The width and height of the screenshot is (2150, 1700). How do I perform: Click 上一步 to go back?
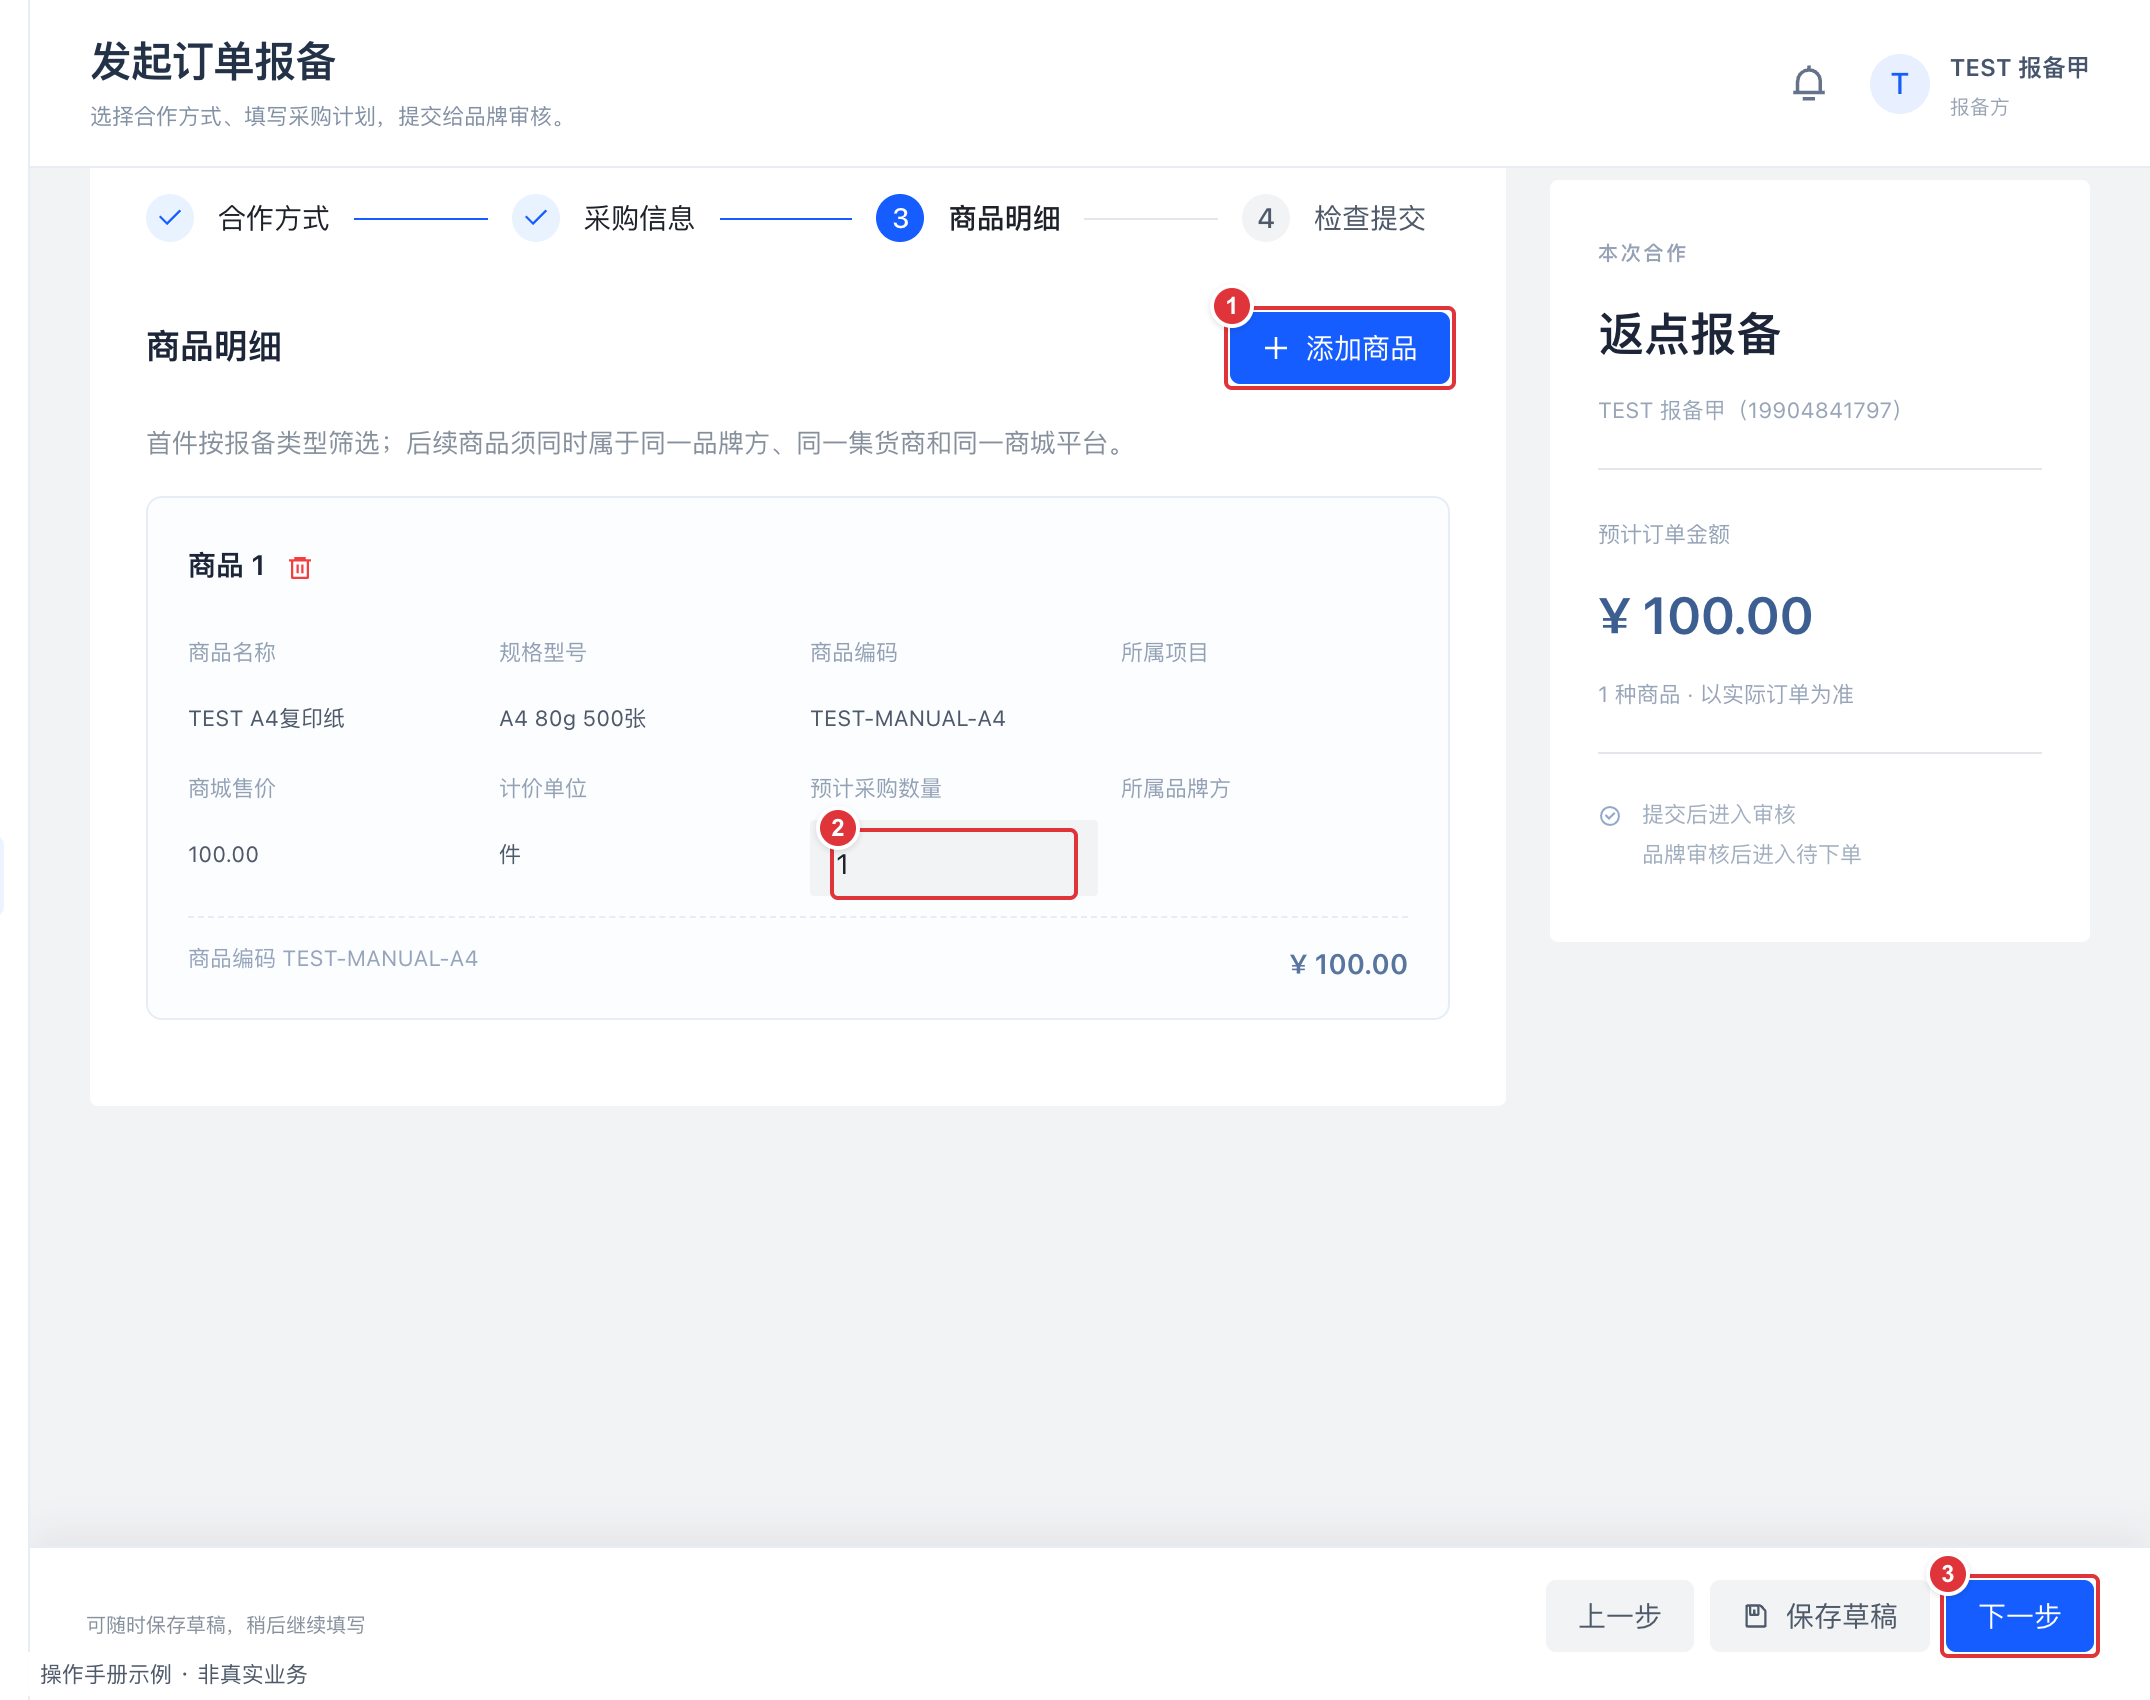[x=1619, y=1616]
